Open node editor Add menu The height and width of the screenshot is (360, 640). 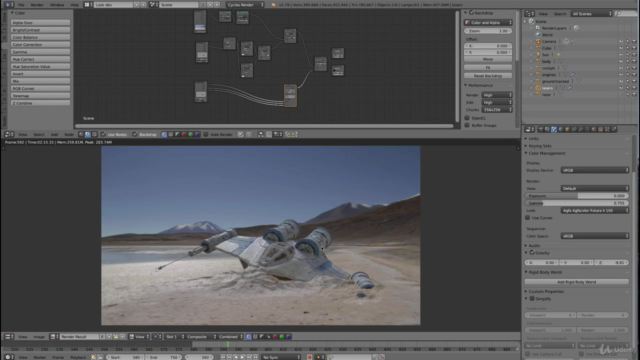54,134
